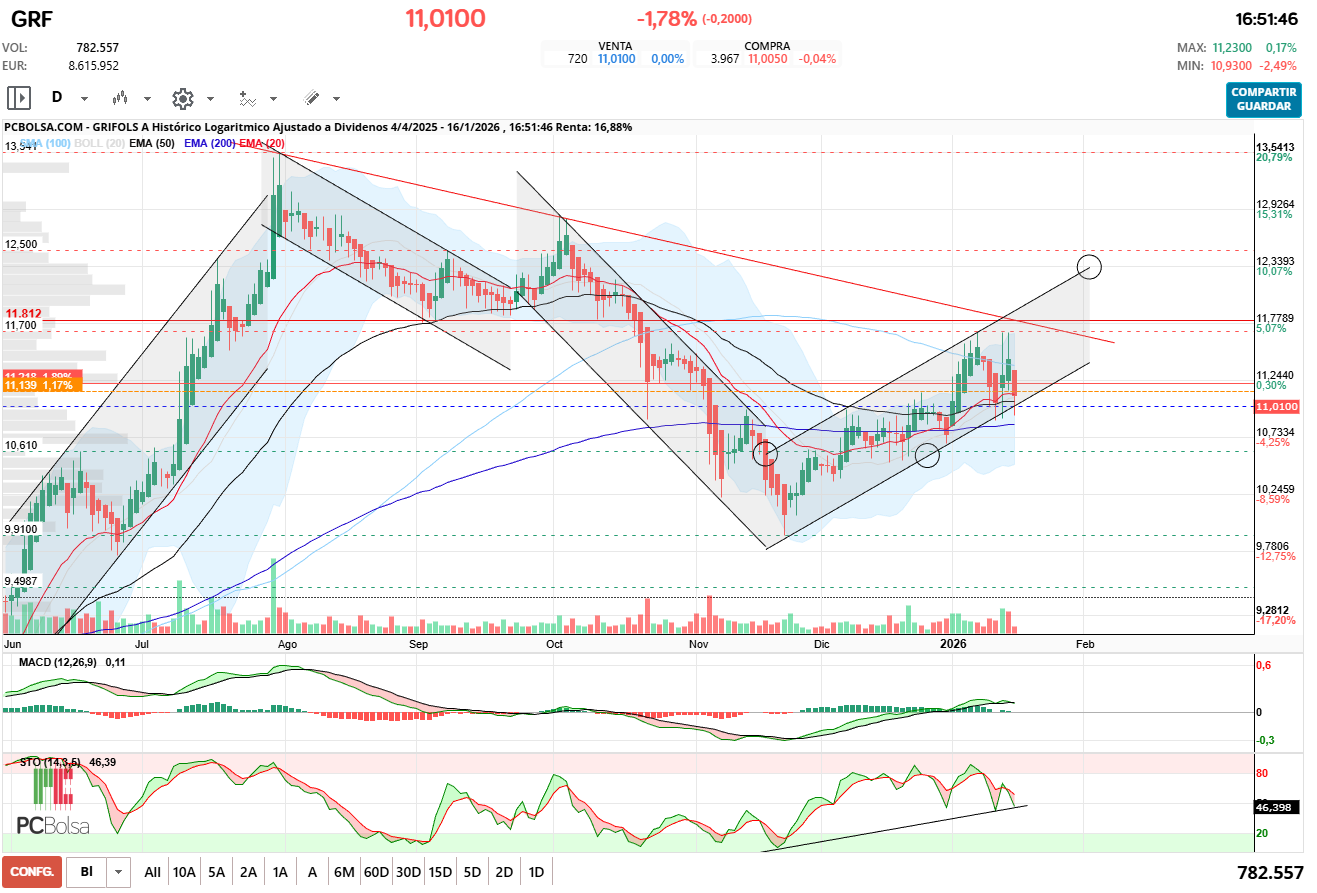Toggle the EMA (100) indicator label
This screenshot has width=1317, height=893.
click(44, 144)
